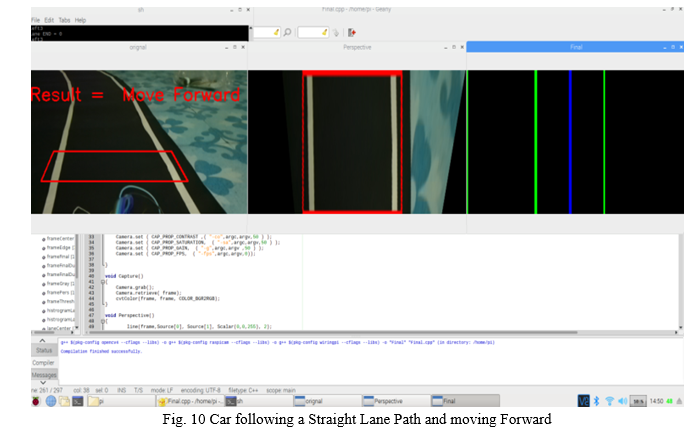Select the pi folder taskbar button
This screenshot has width=698, height=434.
121,401
